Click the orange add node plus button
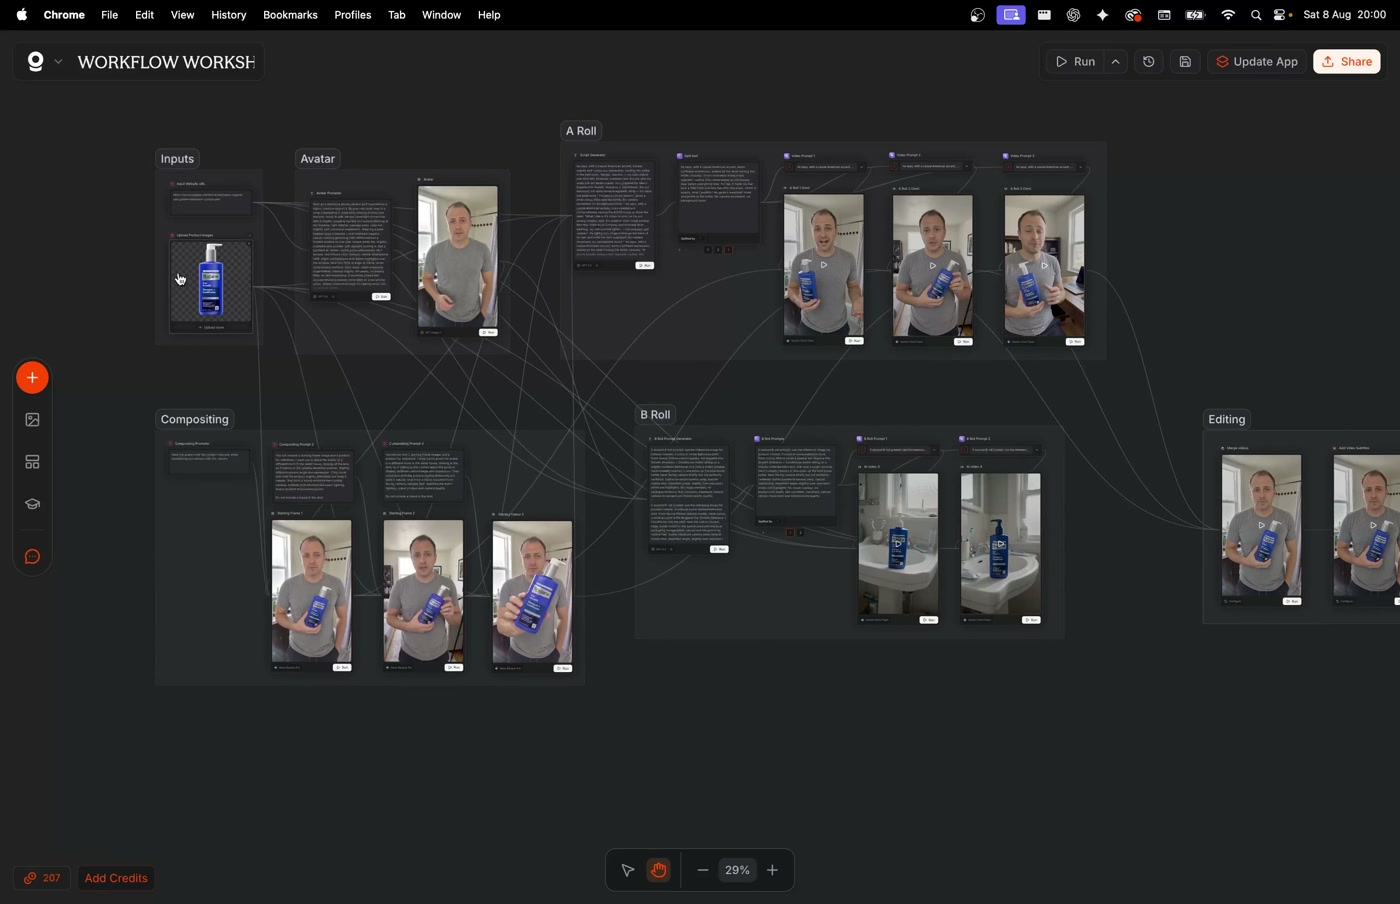The width and height of the screenshot is (1400, 904). coord(32,378)
